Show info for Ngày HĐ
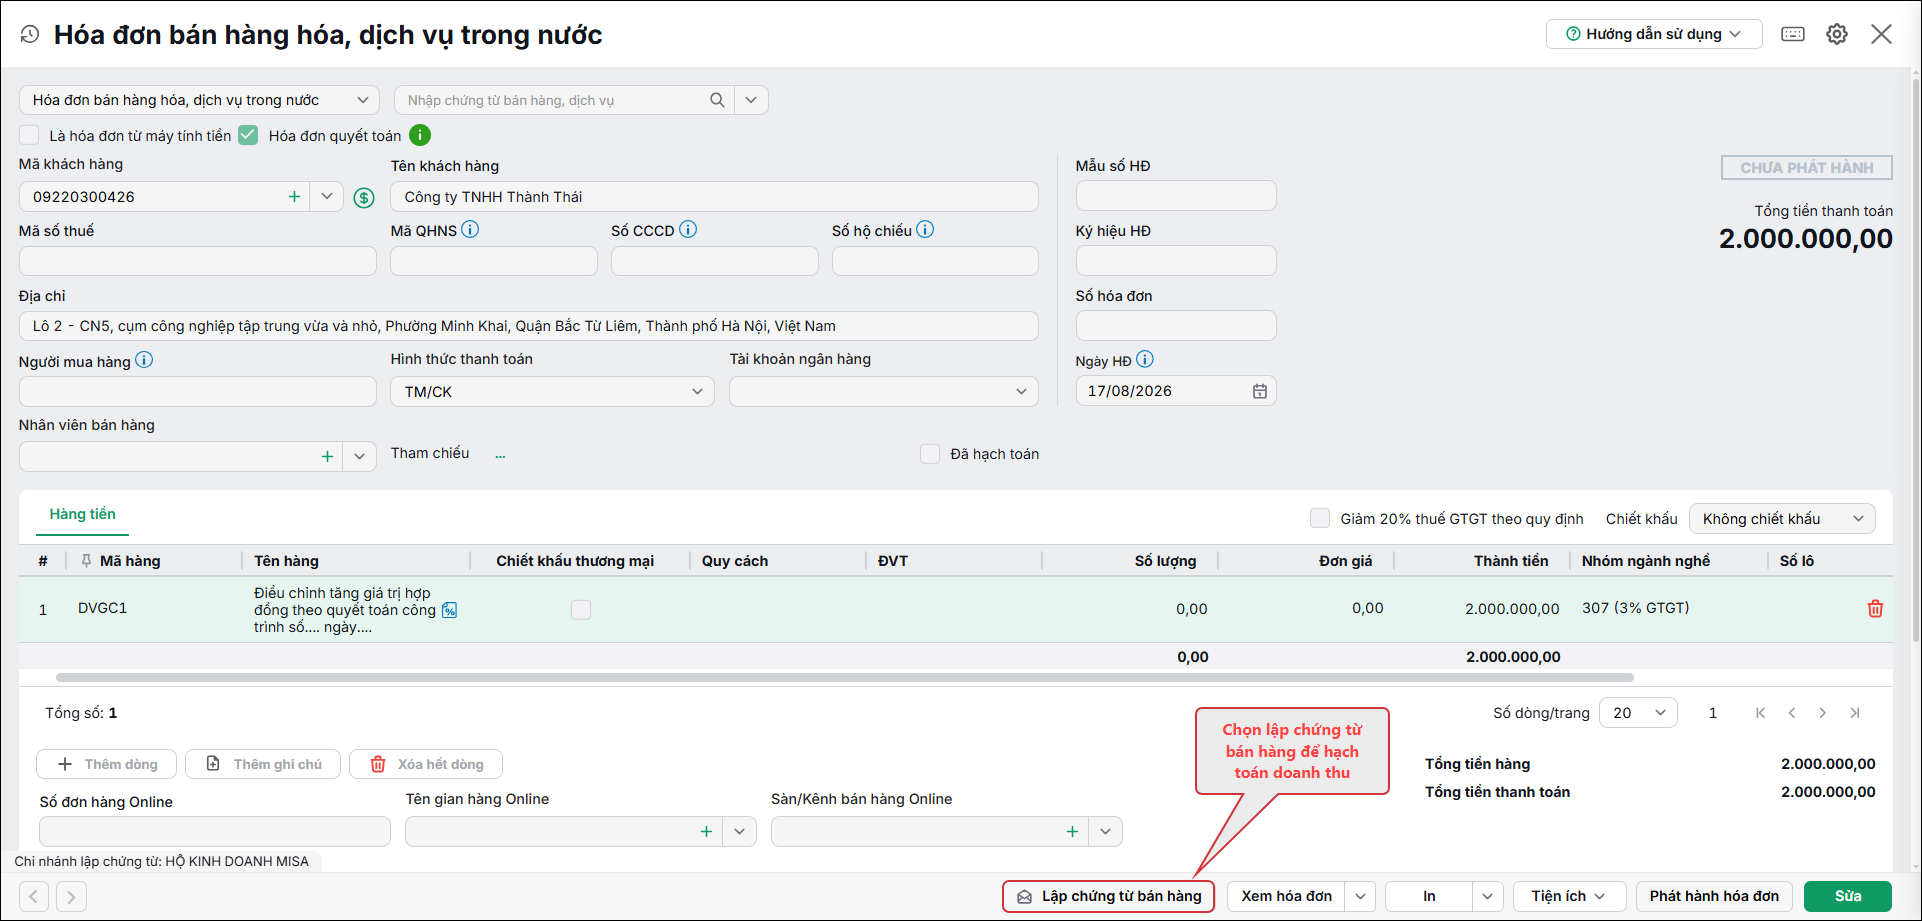1922x921 pixels. 1145,359
